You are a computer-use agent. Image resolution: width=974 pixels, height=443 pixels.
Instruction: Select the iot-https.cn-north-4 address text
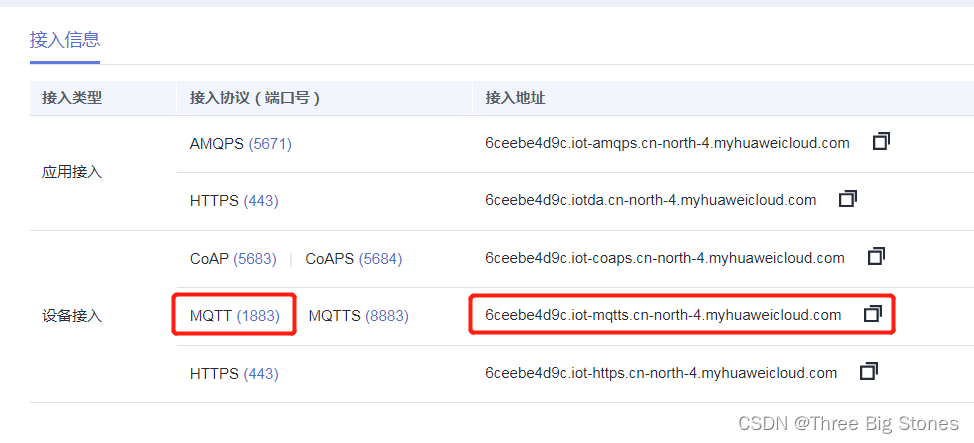pyautogui.click(x=661, y=373)
